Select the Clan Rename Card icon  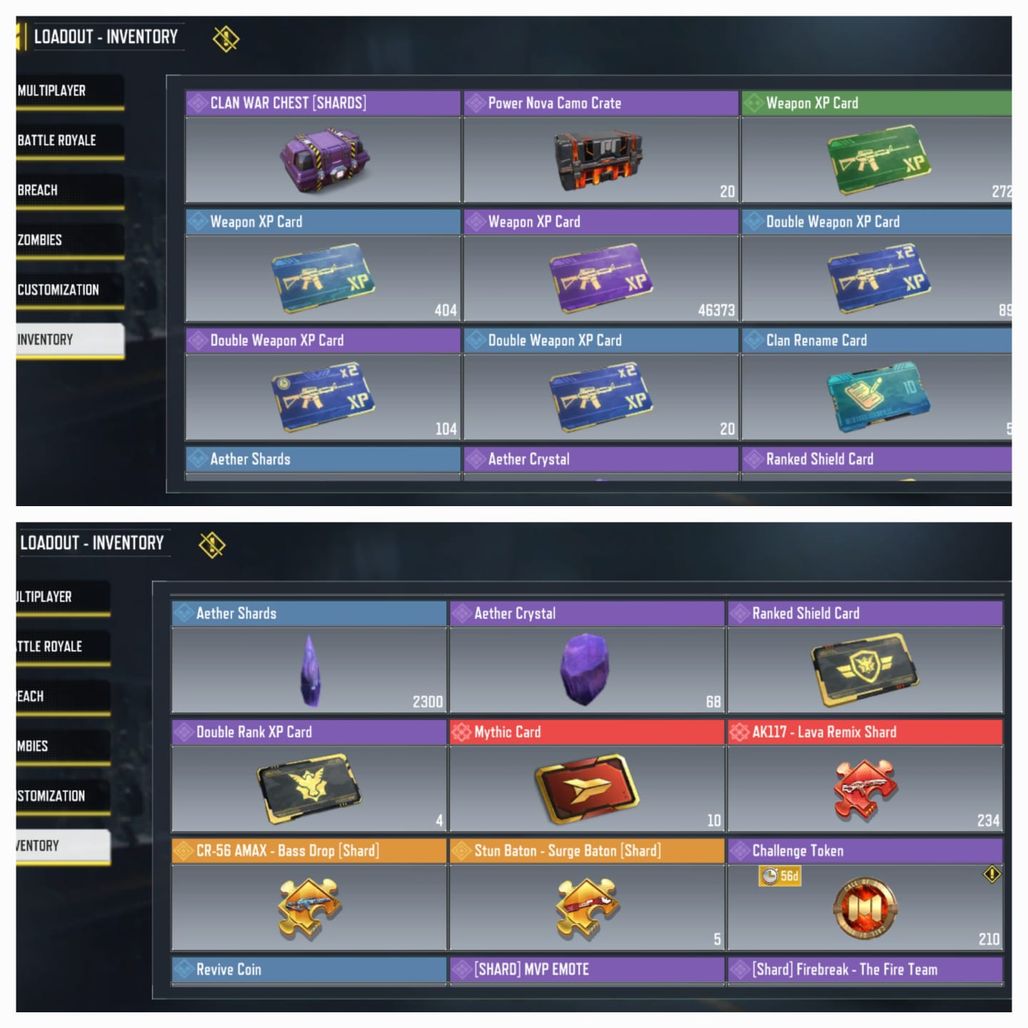pyautogui.click(x=879, y=397)
